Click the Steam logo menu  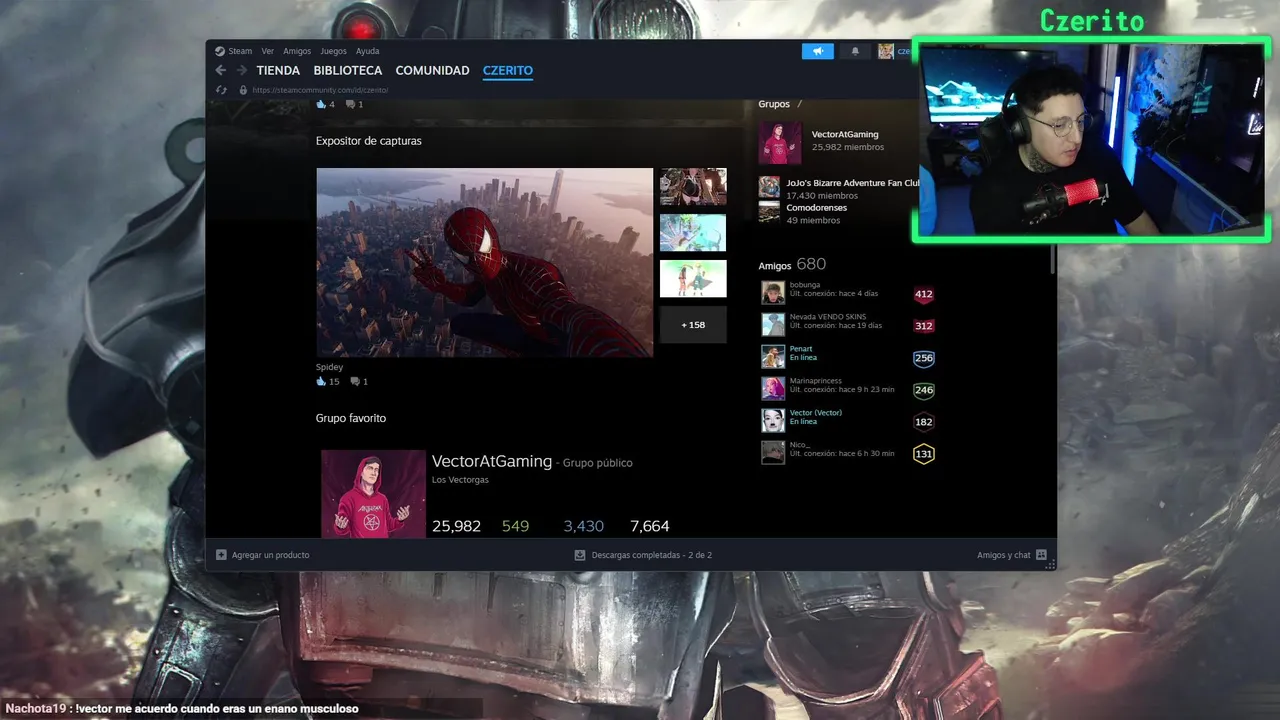(220, 51)
